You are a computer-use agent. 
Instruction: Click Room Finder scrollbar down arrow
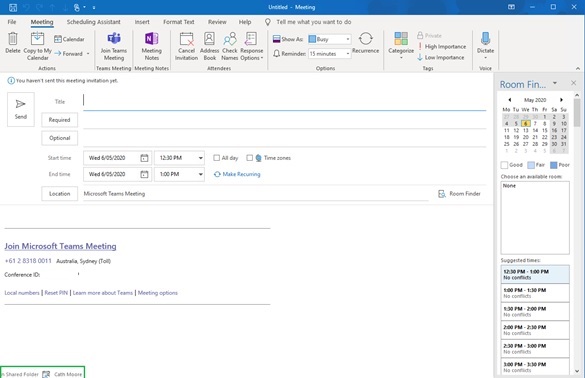click(577, 371)
